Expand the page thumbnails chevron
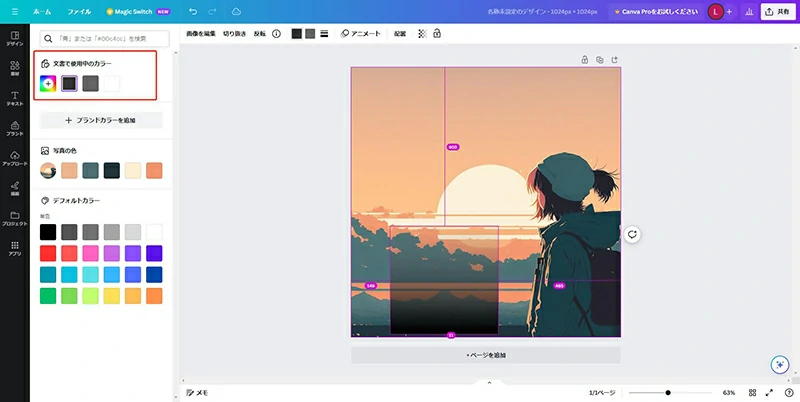This screenshot has height=402, width=800. 489,383
